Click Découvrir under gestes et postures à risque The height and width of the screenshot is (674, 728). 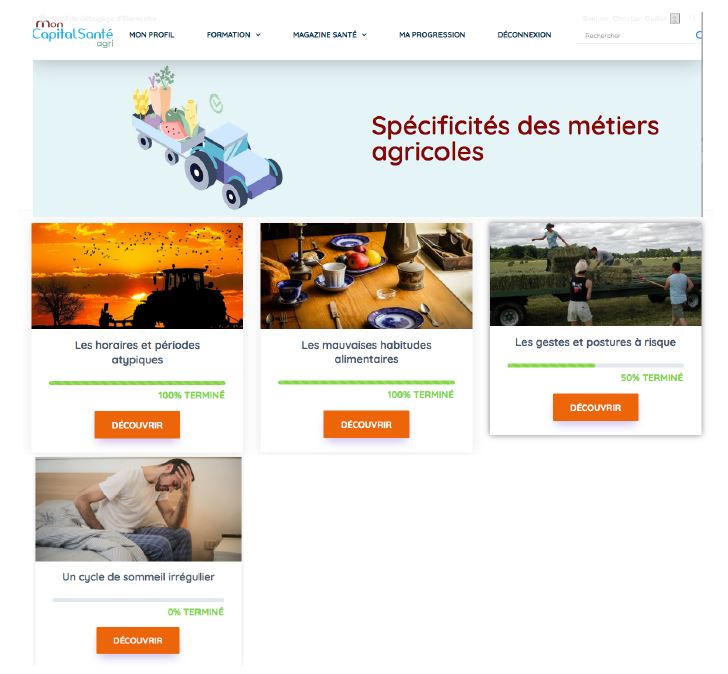pyautogui.click(x=596, y=408)
